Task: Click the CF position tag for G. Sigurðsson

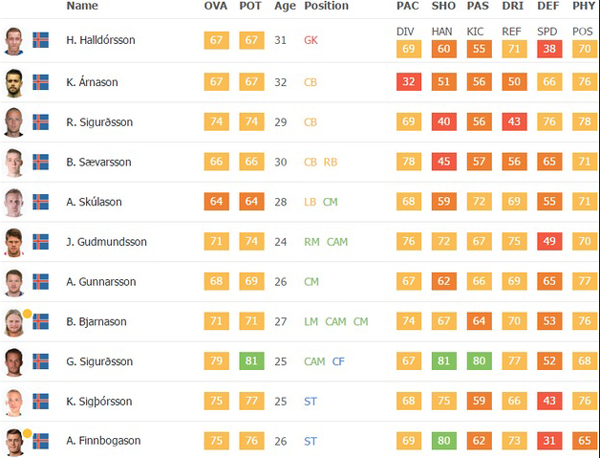Action: 338,362
